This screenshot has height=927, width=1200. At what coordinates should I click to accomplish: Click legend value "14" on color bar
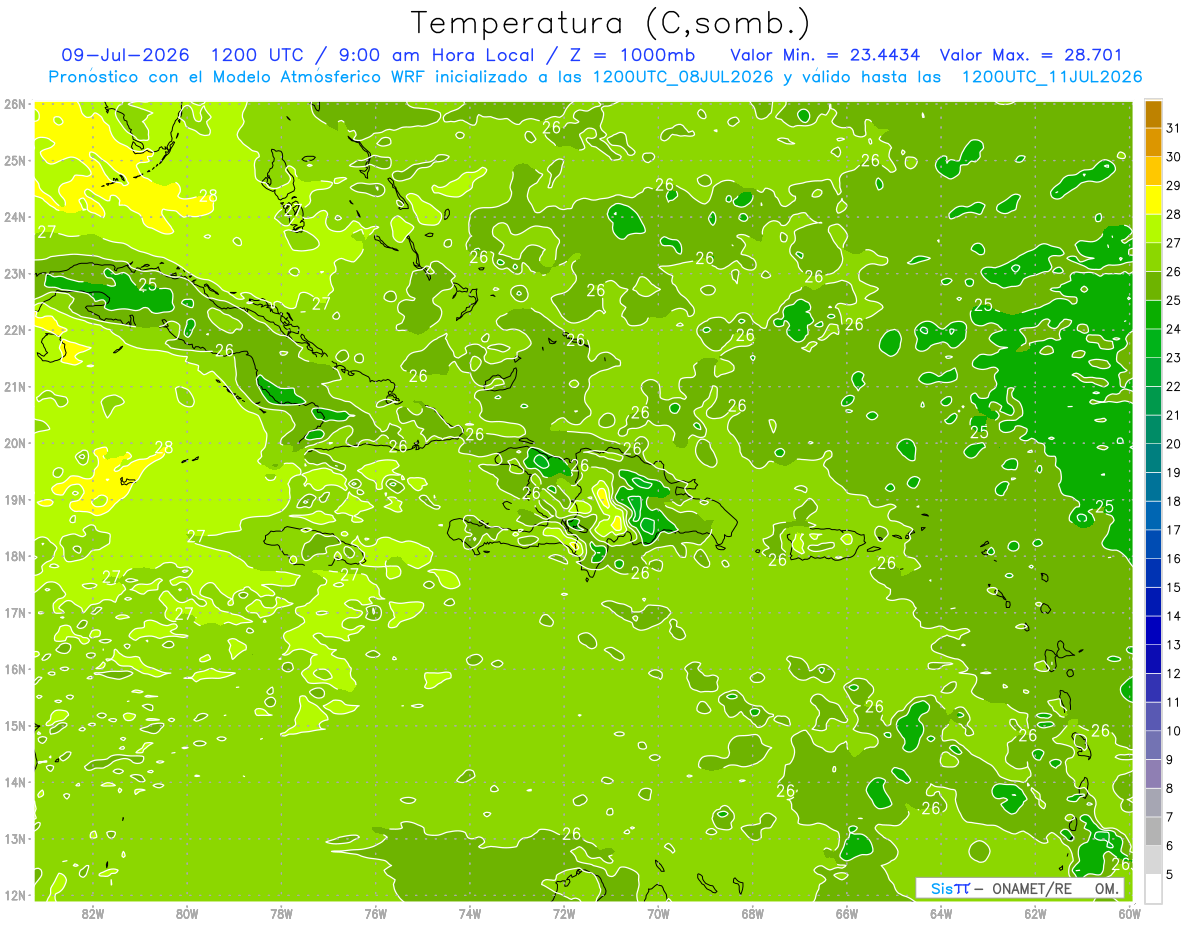[1173, 616]
